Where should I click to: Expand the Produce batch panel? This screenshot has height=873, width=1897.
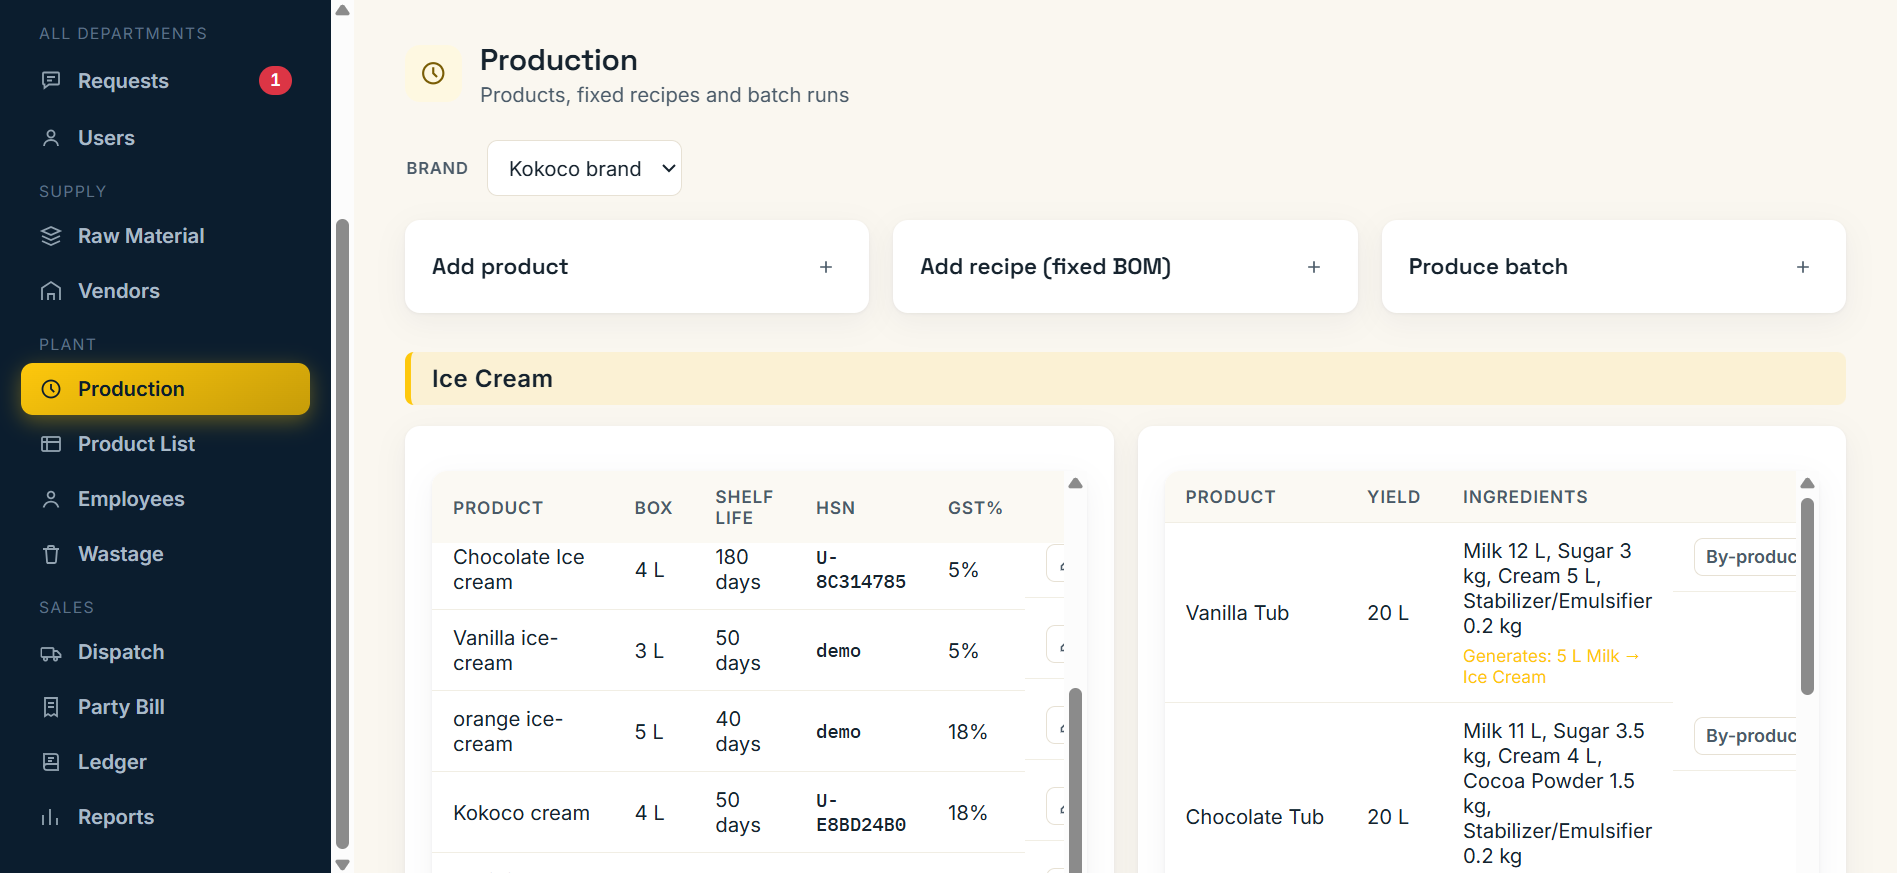click(x=1613, y=267)
